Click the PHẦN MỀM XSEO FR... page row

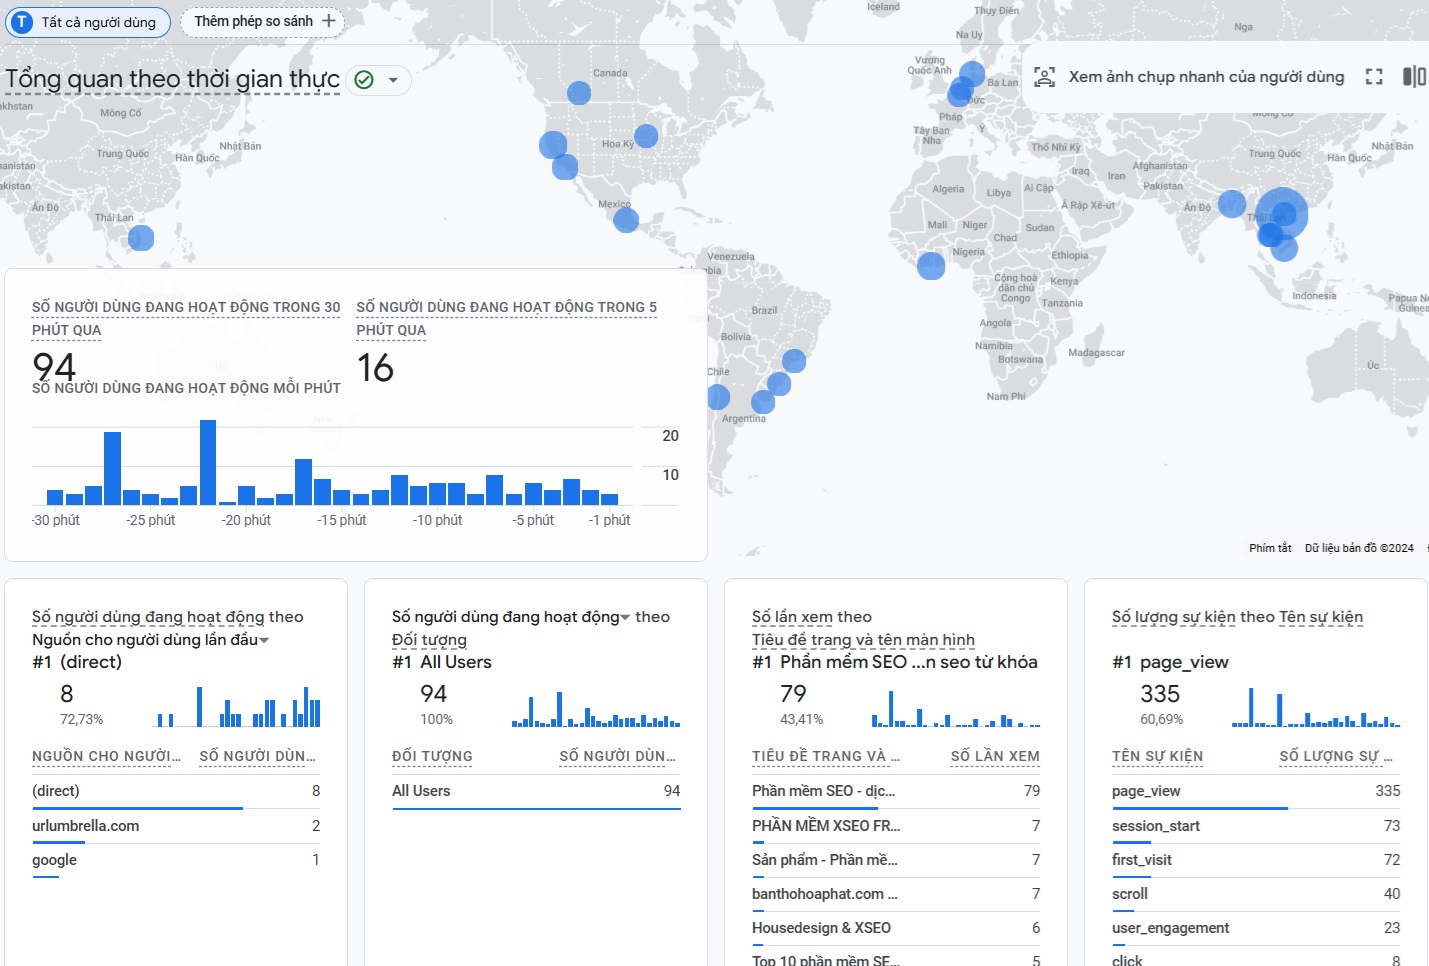point(896,826)
